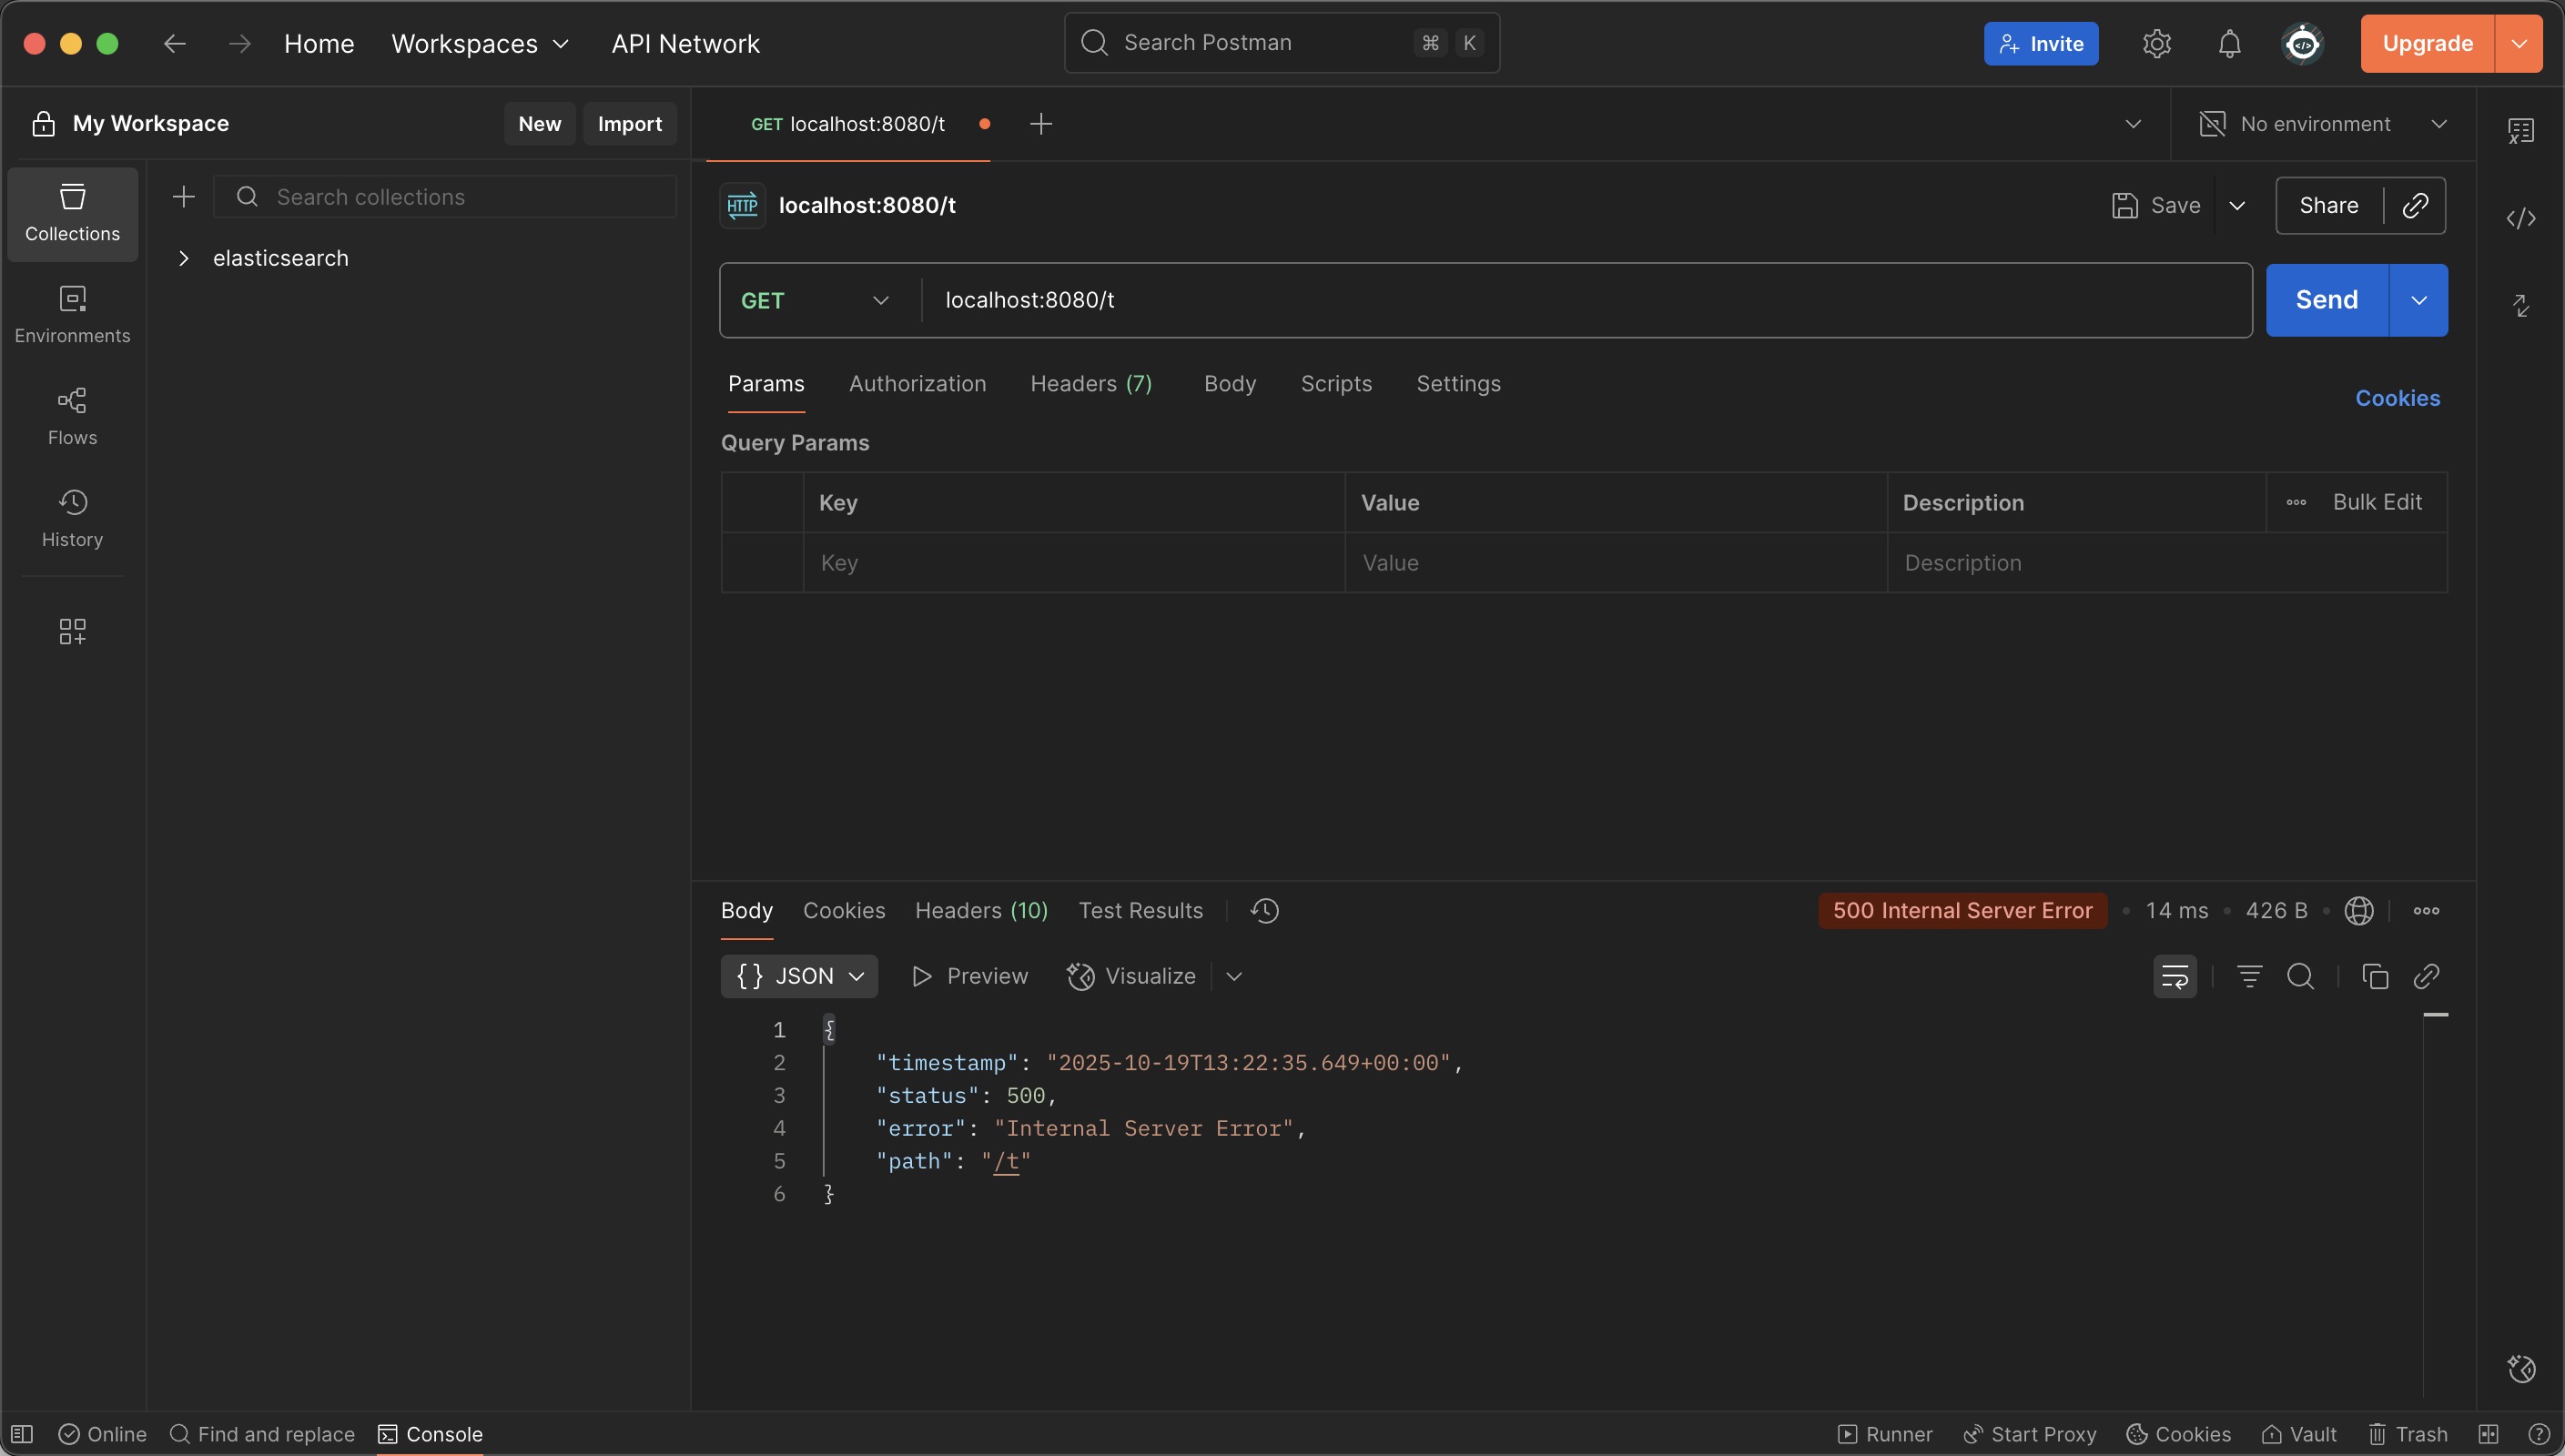Toggle the sidebar visibility in status bar
Image resolution: width=2565 pixels, height=1456 pixels.
point(22,1434)
